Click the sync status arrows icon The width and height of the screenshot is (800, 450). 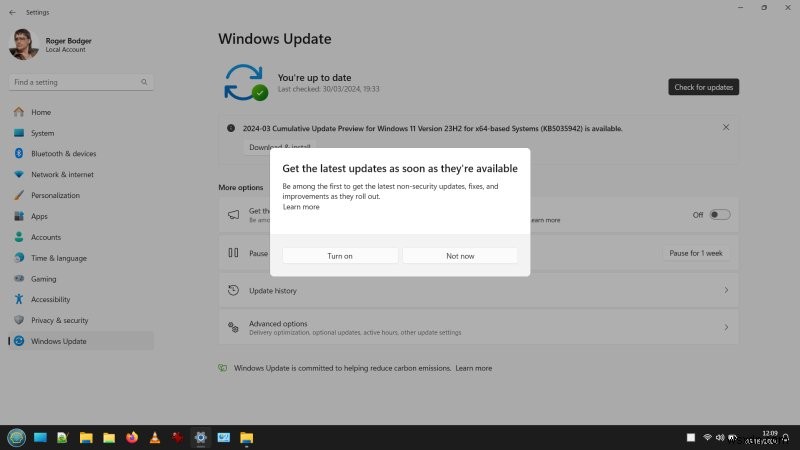click(x=246, y=82)
